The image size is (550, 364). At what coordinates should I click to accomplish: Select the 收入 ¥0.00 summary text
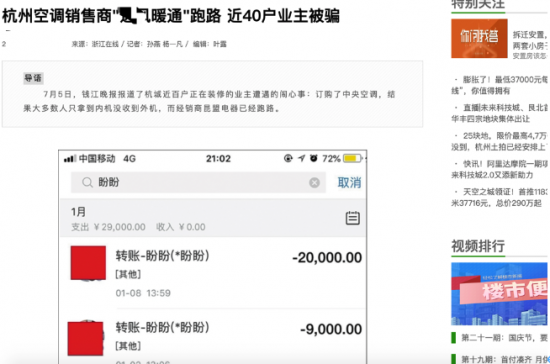click(x=181, y=227)
